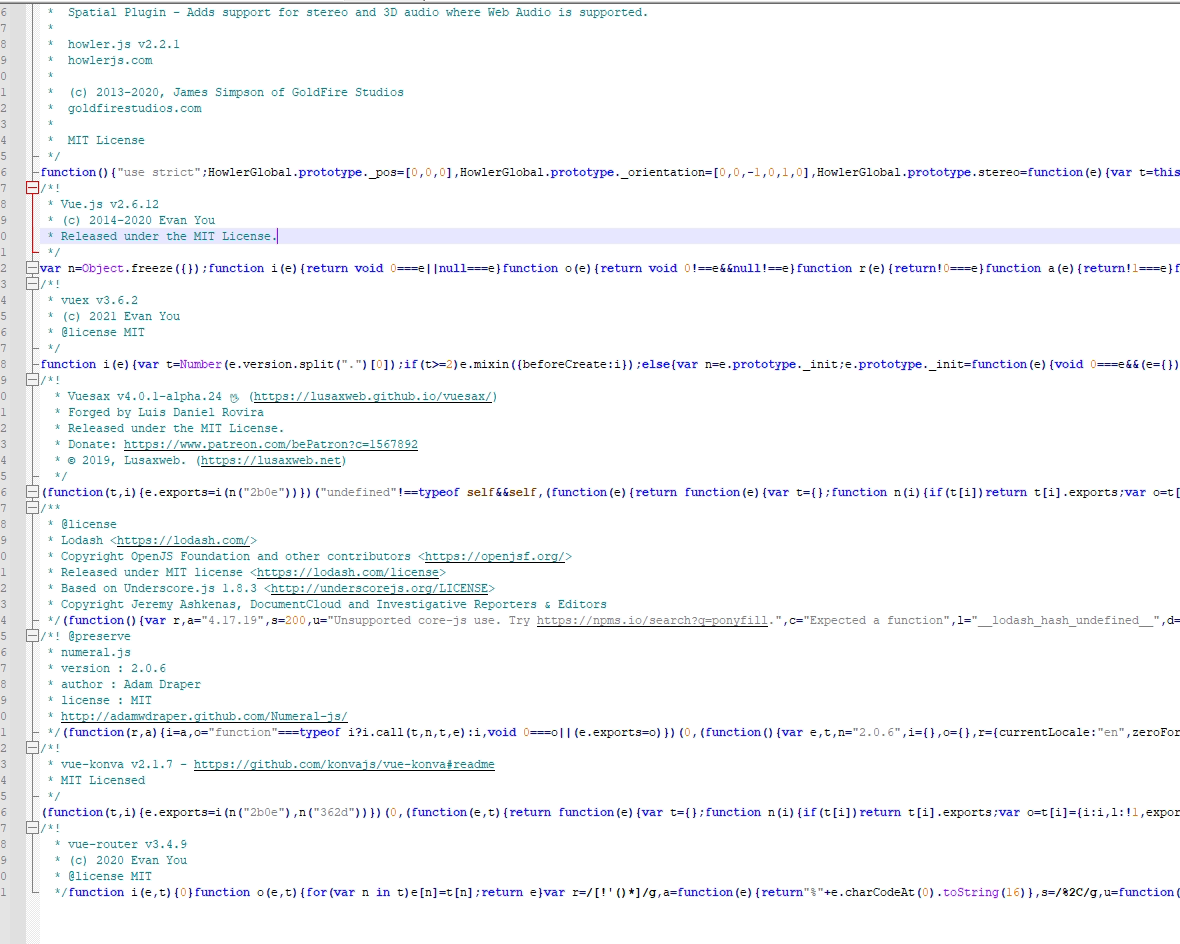1180x944 pixels.
Task: Click "Released under the MIT License." in Vuesax block
Action: coord(176,428)
